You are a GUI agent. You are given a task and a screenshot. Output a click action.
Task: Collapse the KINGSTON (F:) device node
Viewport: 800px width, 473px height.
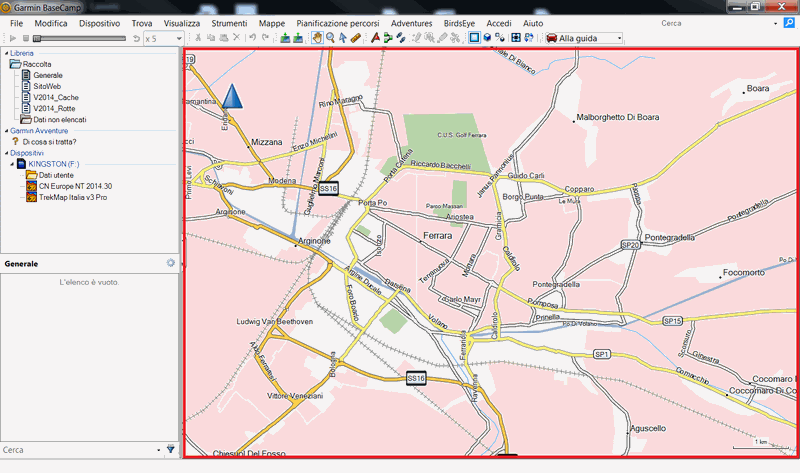[12, 164]
